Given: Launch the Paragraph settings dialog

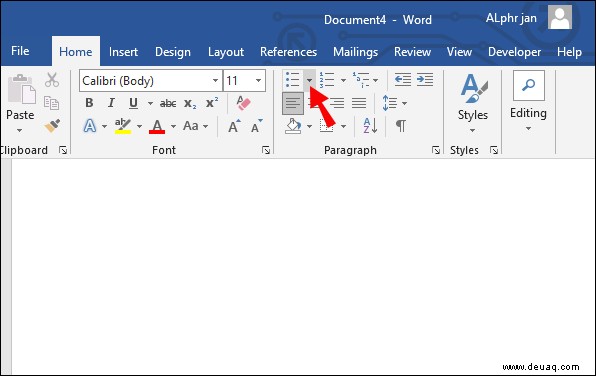Looking at the screenshot, I should click(436, 151).
